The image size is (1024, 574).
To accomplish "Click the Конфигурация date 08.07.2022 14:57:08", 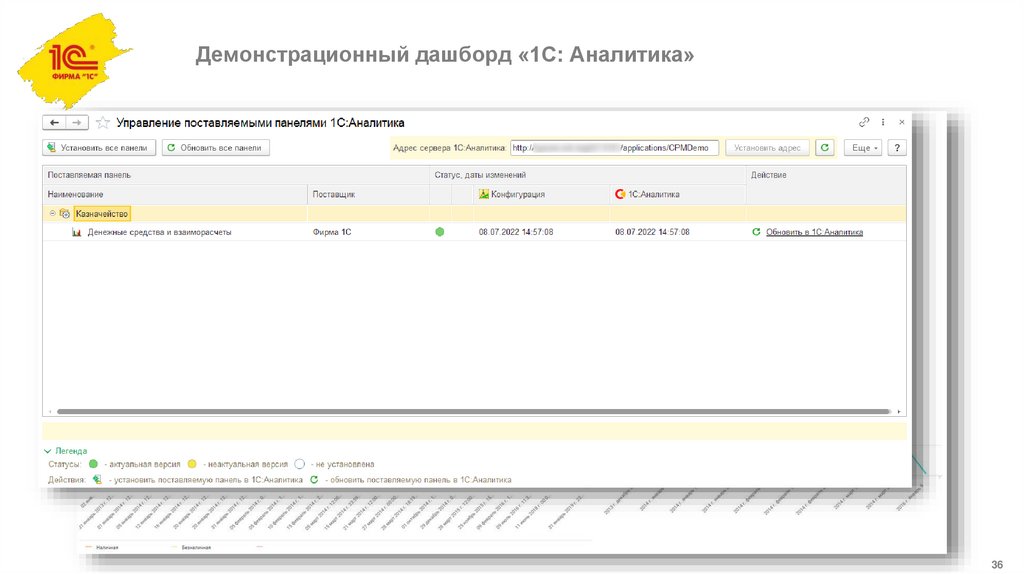I will (x=516, y=232).
